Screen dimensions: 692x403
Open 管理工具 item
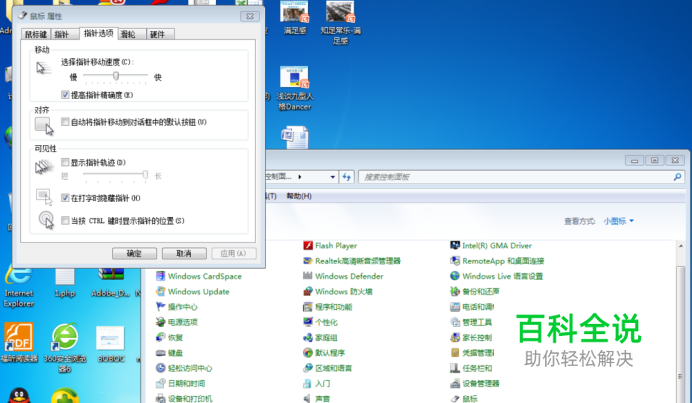[x=471, y=322]
